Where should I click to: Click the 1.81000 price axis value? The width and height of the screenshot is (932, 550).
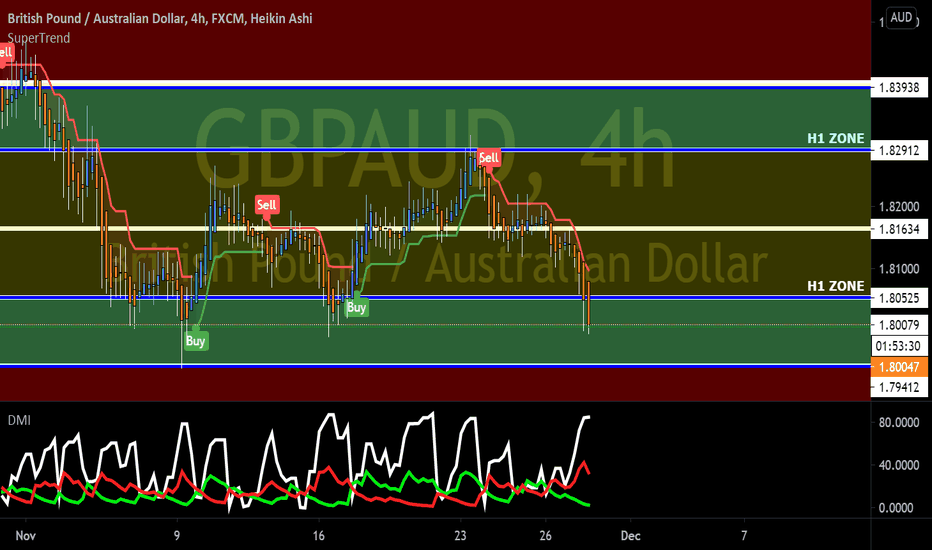[899, 269]
